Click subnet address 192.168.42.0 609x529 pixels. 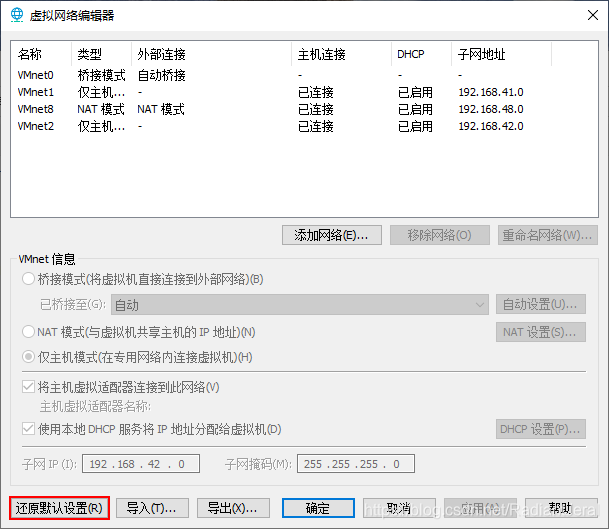pos(491,126)
